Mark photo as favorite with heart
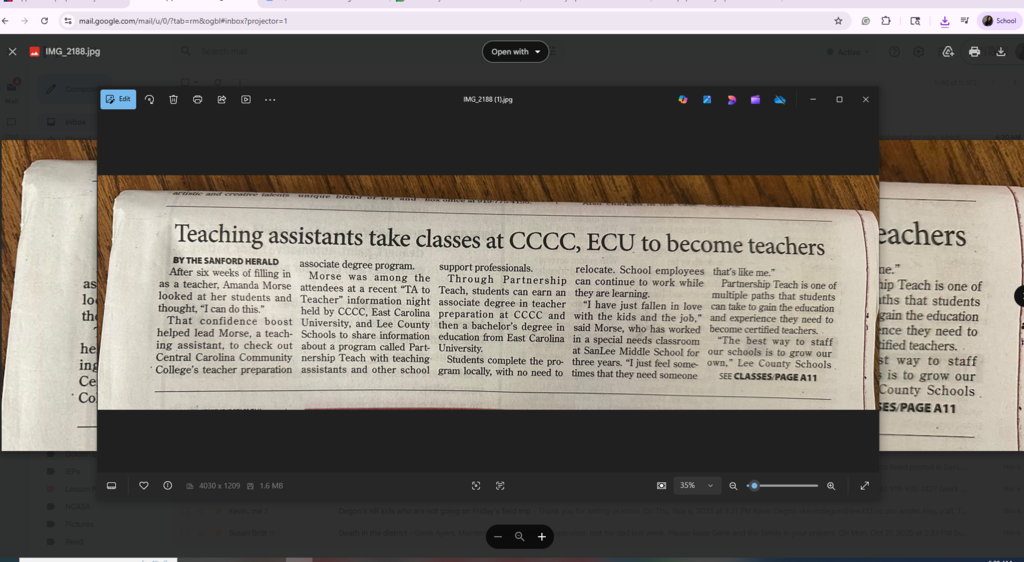Image resolution: width=1024 pixels, height=562 pixels. [143, 485]
